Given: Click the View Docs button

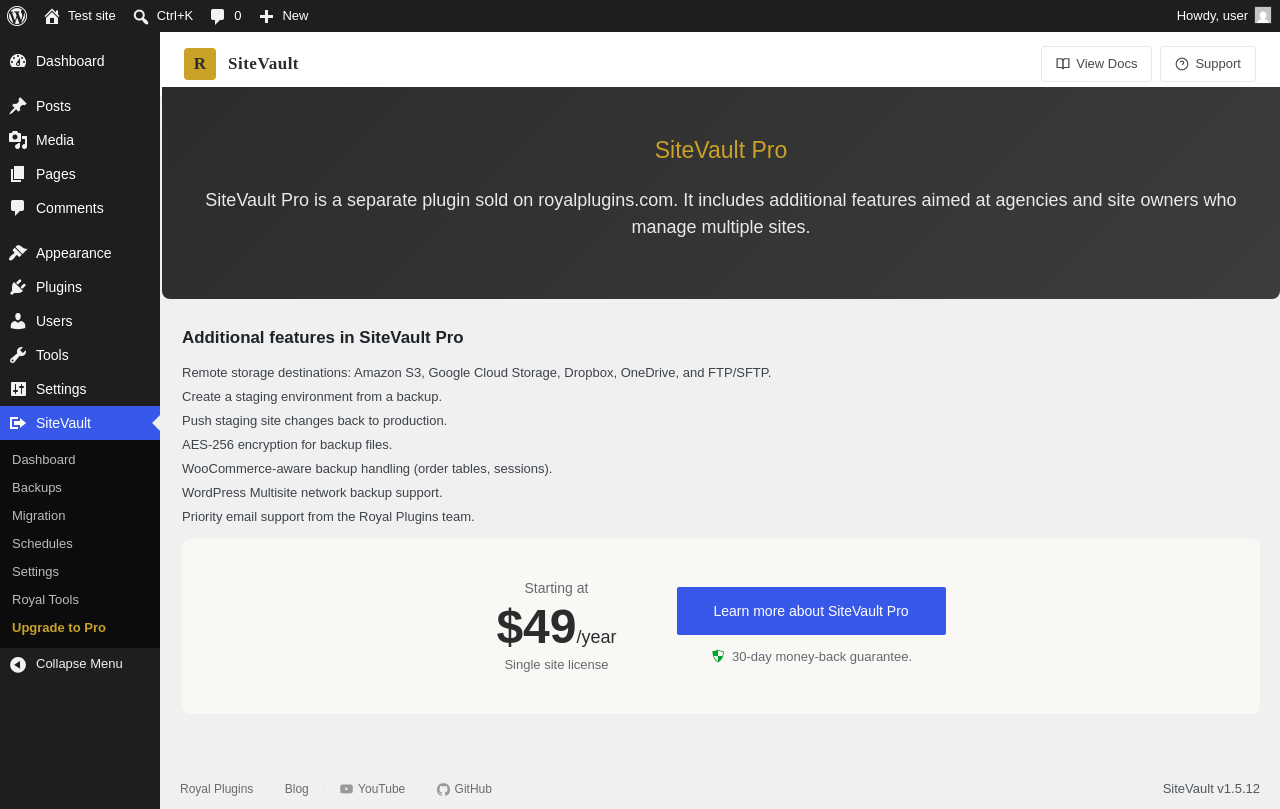Looking at the screenshot, I should 1096,64.
